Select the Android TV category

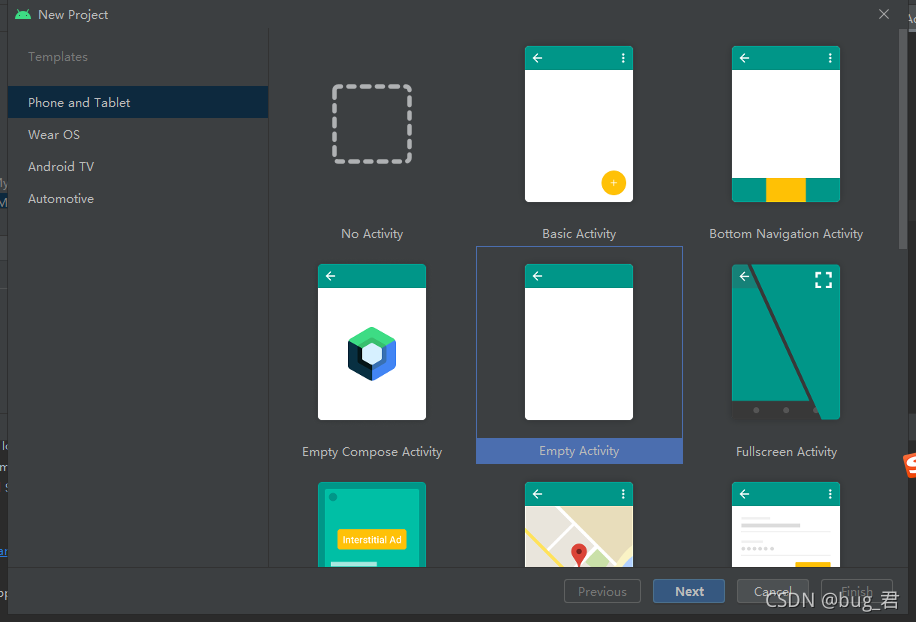(x=138, y=166)
